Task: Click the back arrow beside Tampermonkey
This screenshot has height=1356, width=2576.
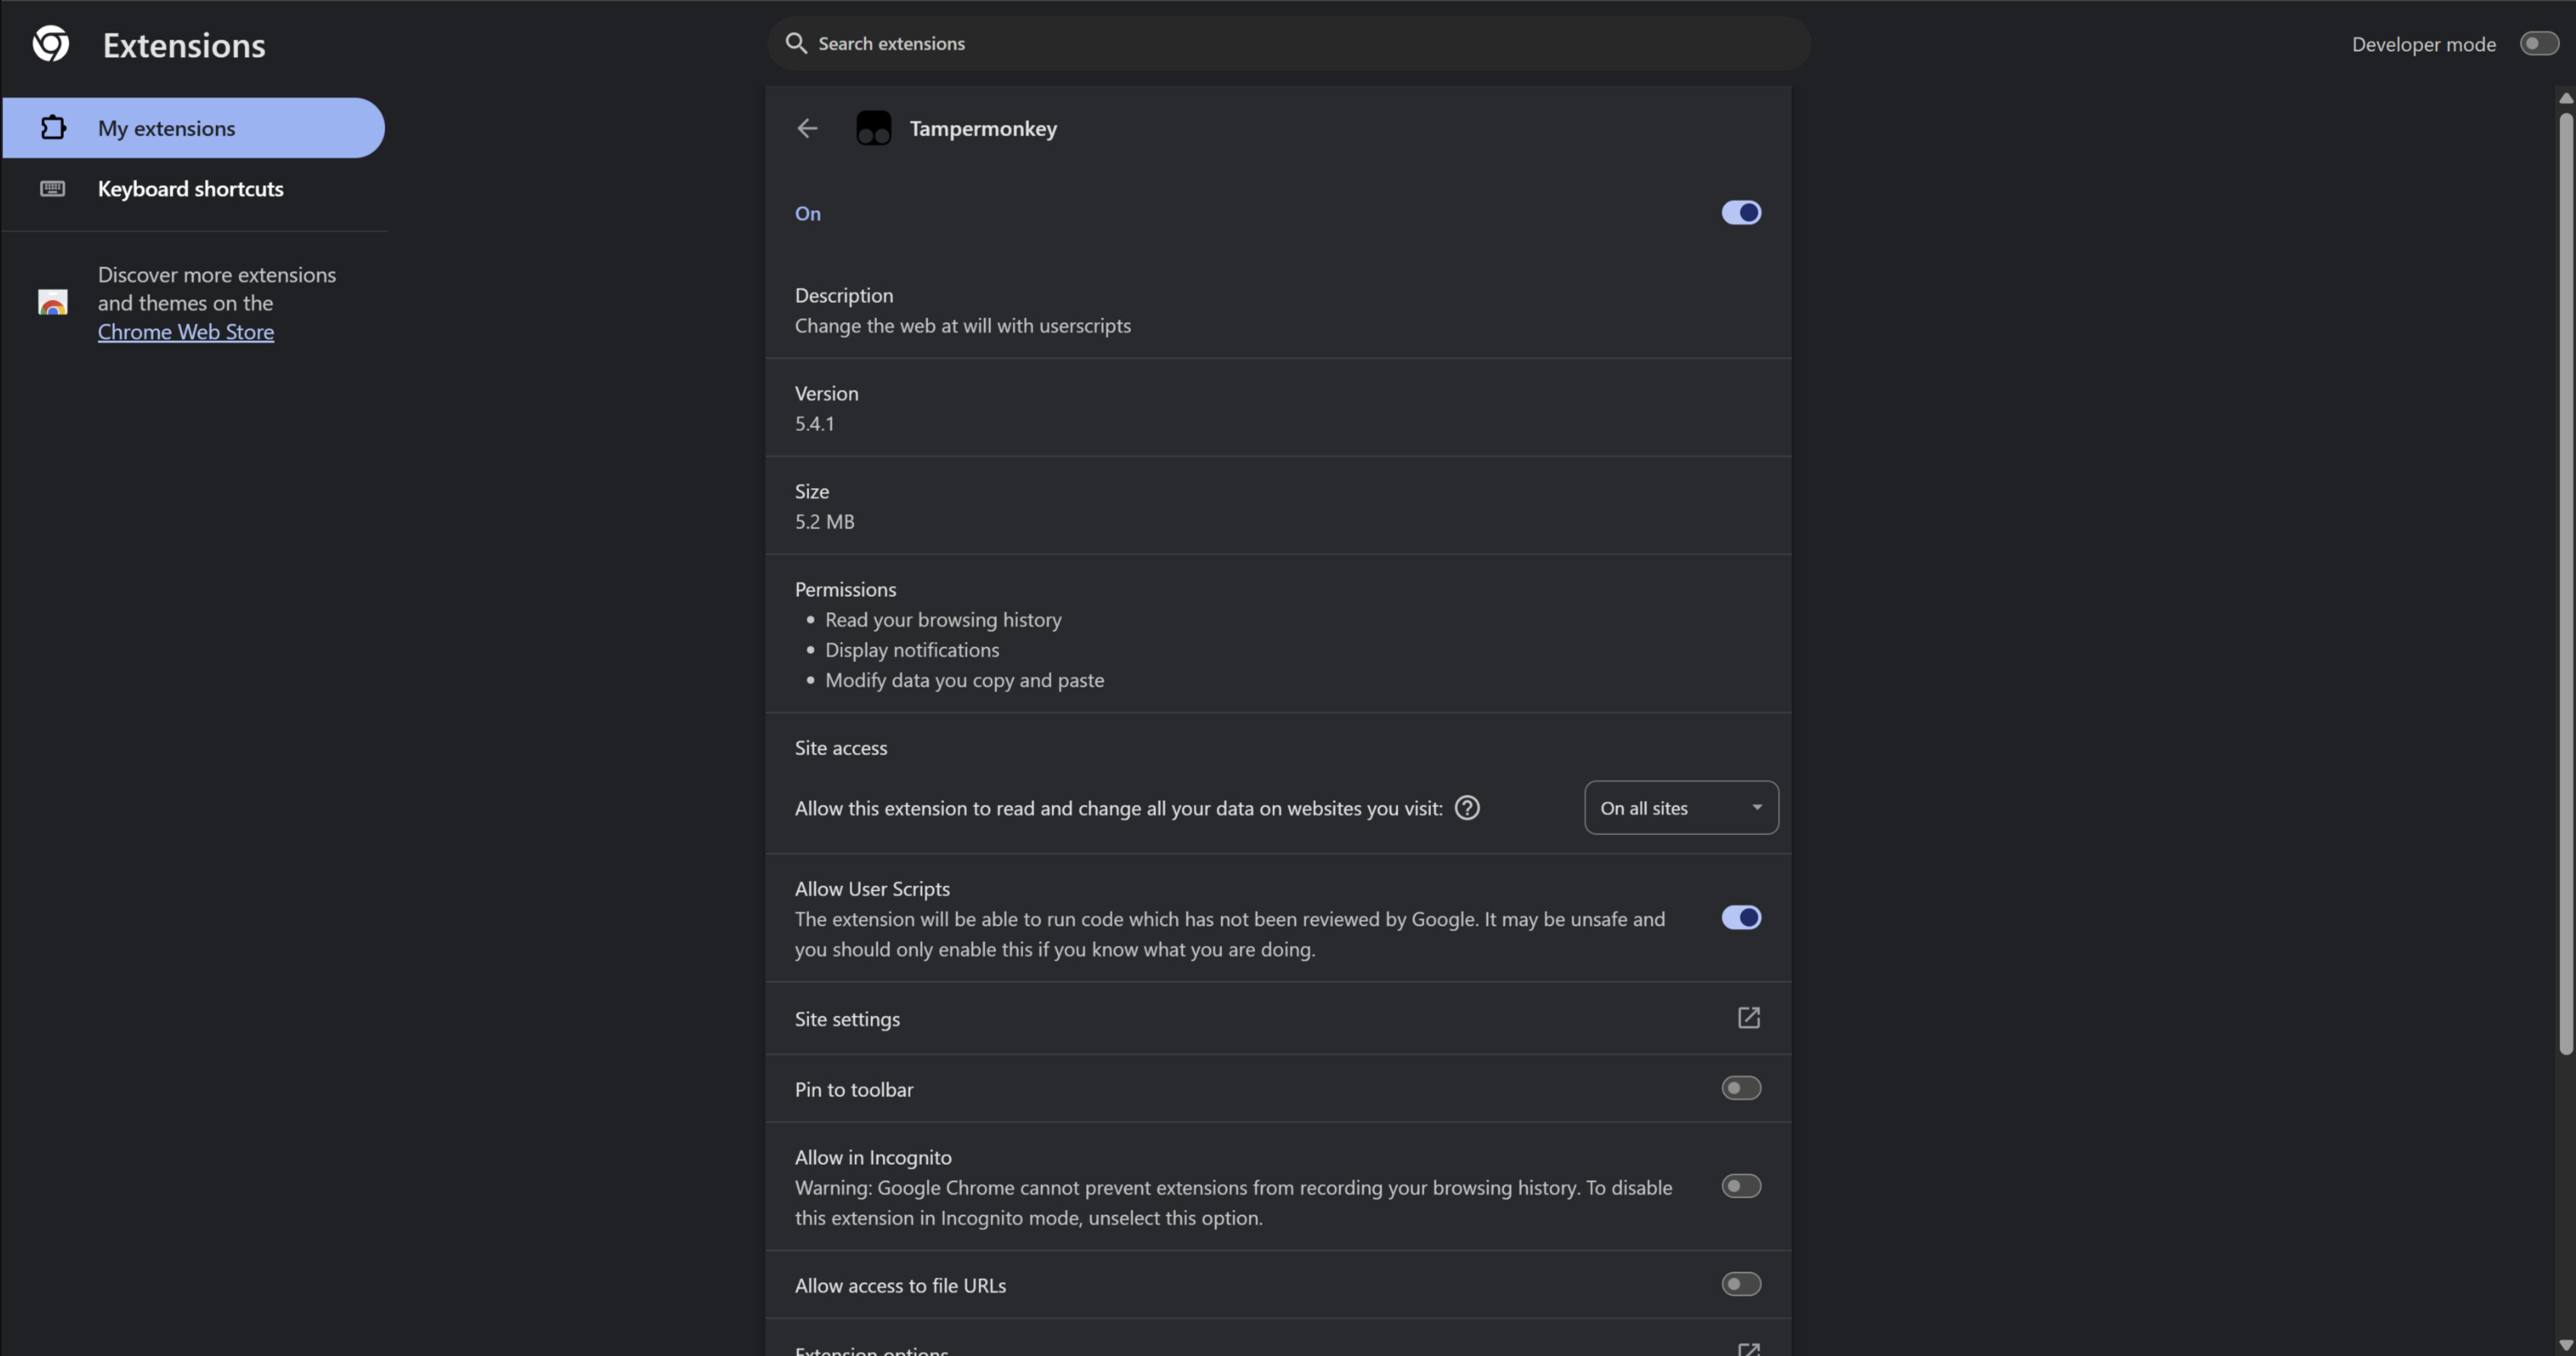Action: pos(807,128)
